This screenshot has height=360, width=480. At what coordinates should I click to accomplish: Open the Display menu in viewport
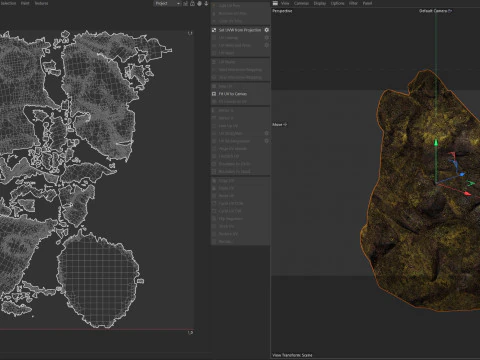pos(320,3)
